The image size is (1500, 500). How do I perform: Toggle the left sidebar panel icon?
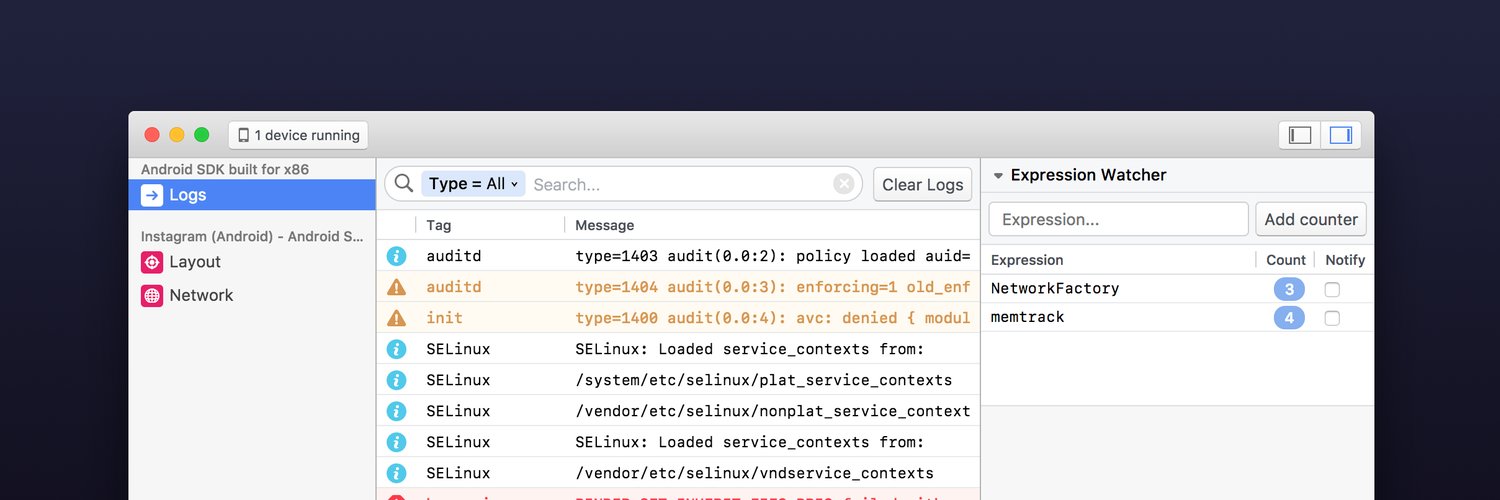1300,135
